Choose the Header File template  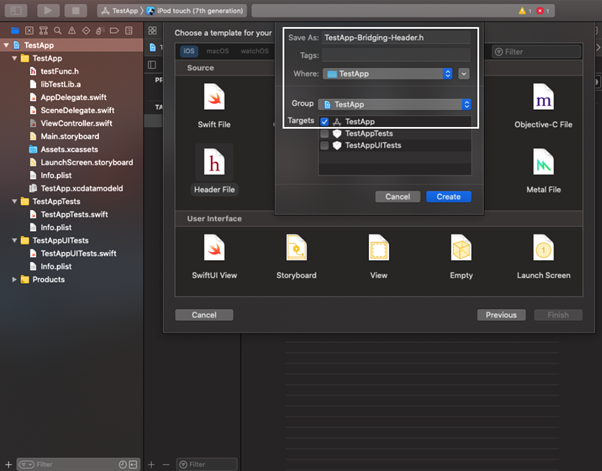click(x=214, y=171)
